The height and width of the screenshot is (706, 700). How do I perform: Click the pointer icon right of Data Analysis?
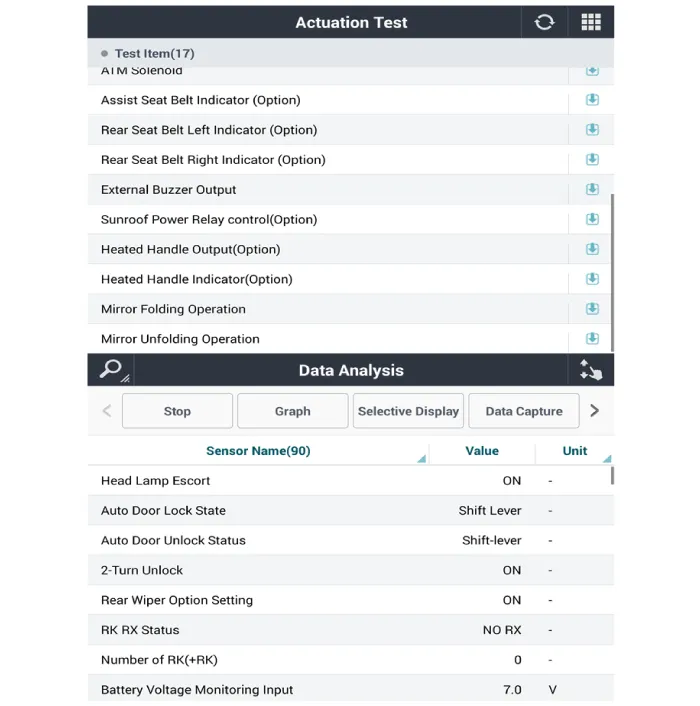[590, 370]
